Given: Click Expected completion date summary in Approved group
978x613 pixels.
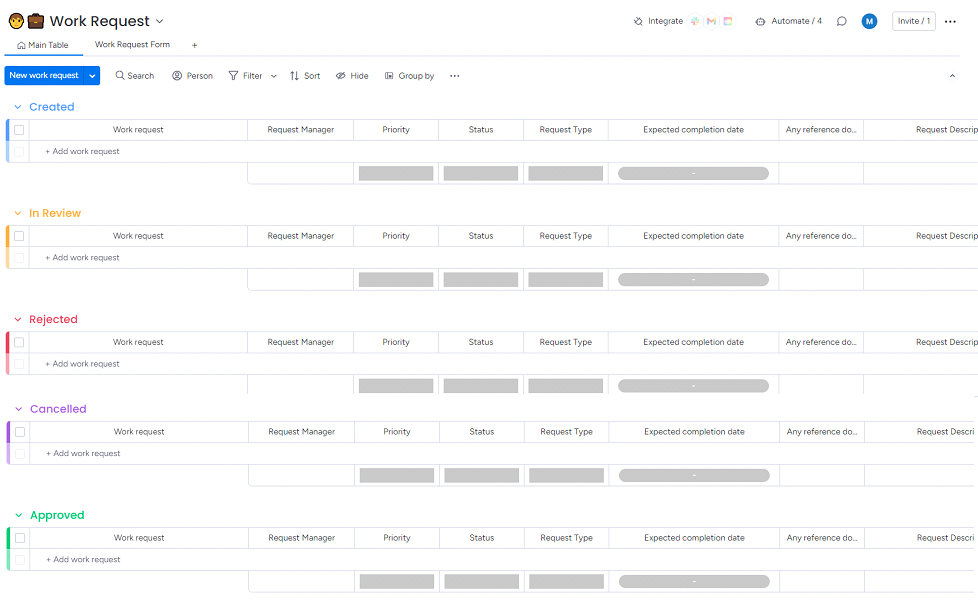Looking at the screenshot, I should coord(694,581).
